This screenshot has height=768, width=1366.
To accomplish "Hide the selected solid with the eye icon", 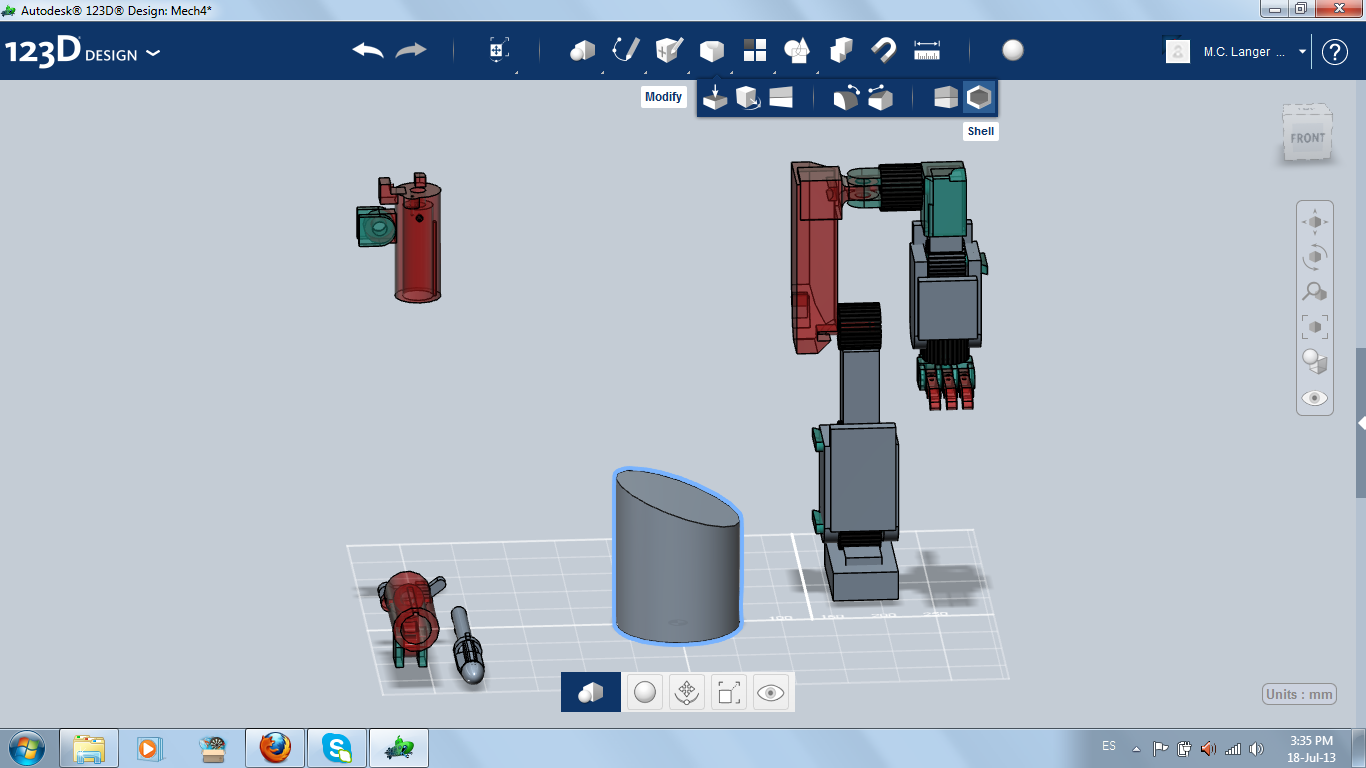I will coord(771,691).
